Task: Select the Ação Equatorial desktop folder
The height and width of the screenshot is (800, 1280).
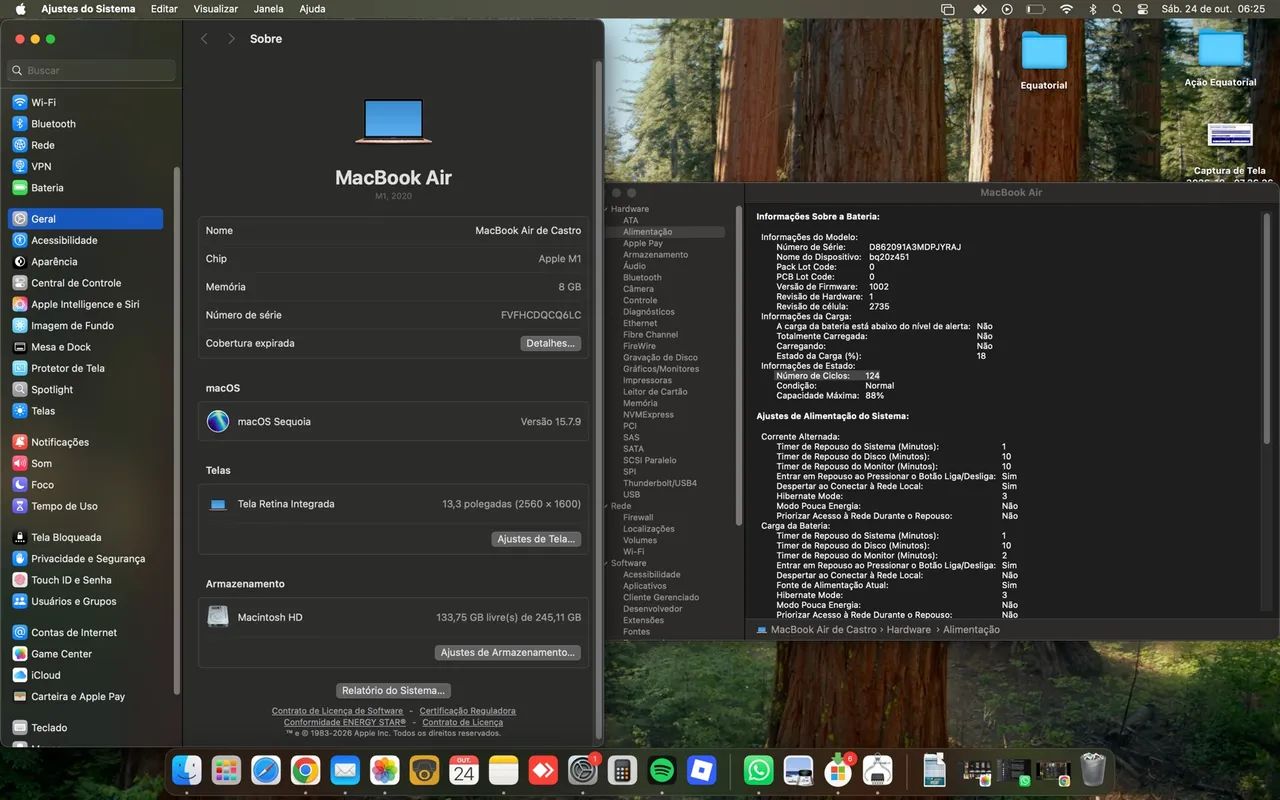Action: pyautogui.click(x=1220, y=59)
